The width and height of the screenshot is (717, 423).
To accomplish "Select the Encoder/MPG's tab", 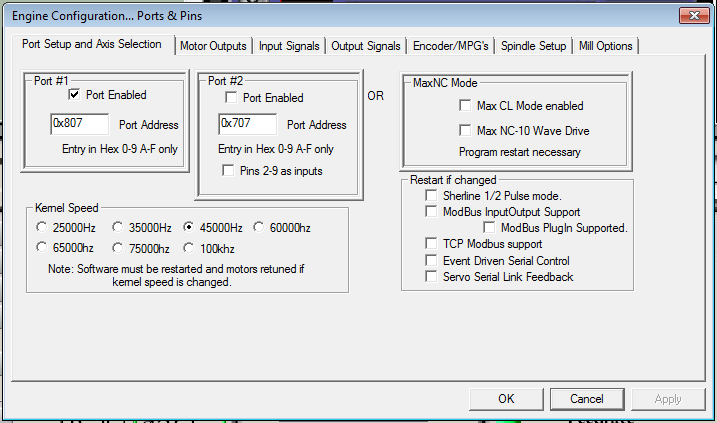I will [x=450, y=46].
